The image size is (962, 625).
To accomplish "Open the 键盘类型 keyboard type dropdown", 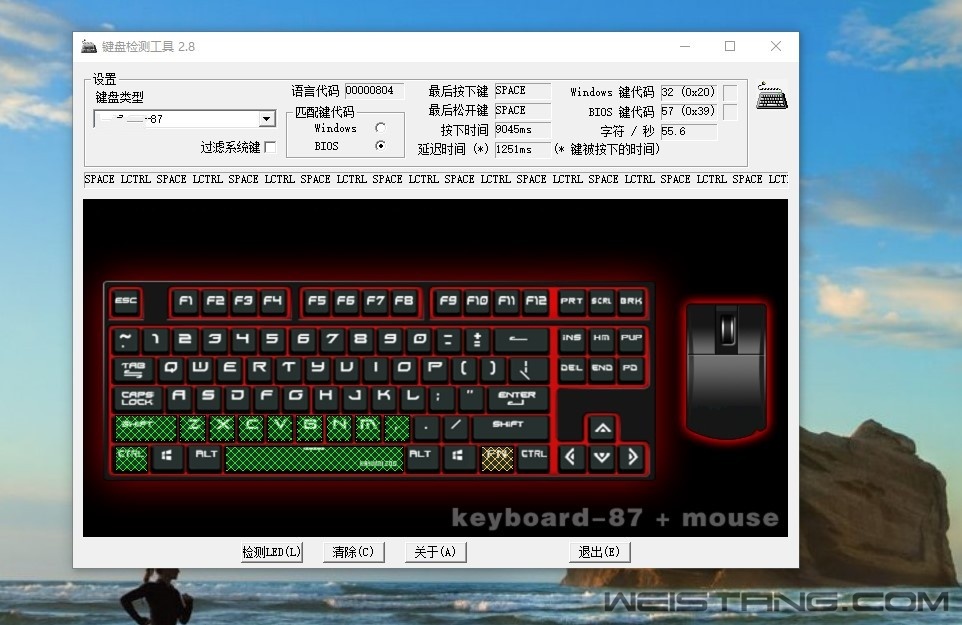I will point(266,119).
